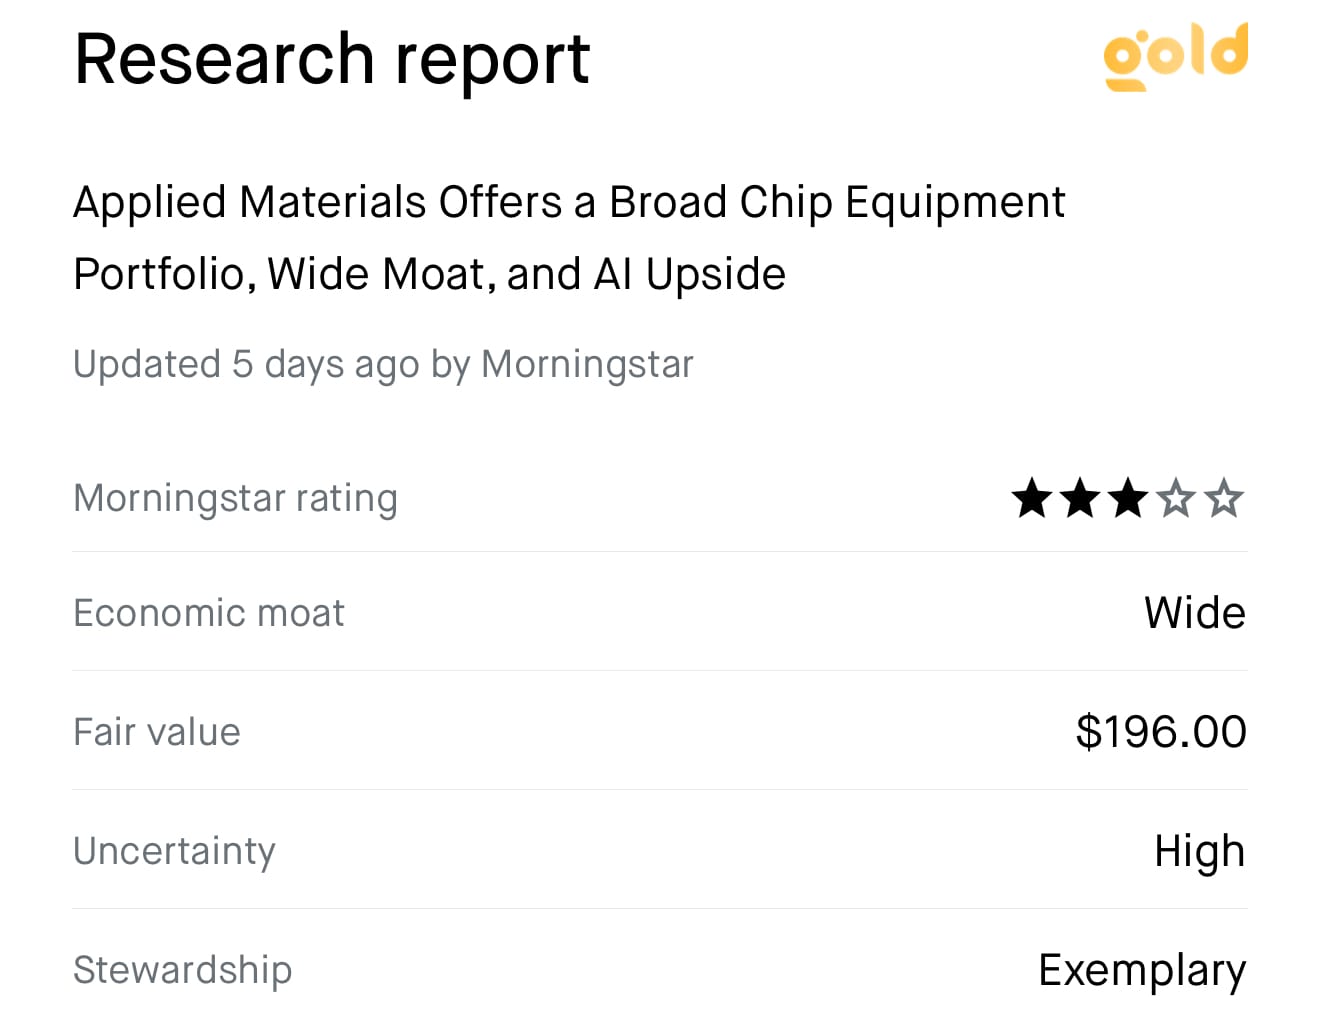Click the $196.00 fair value amount
The image size is (1320, 1021).
1161,732
